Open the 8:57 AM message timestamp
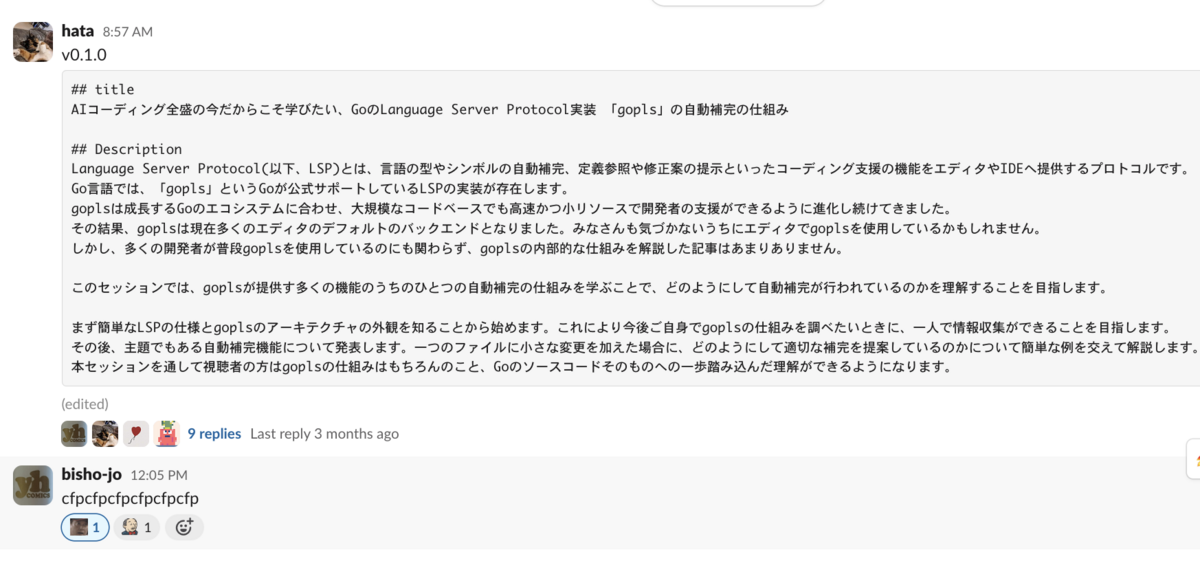 127,32
